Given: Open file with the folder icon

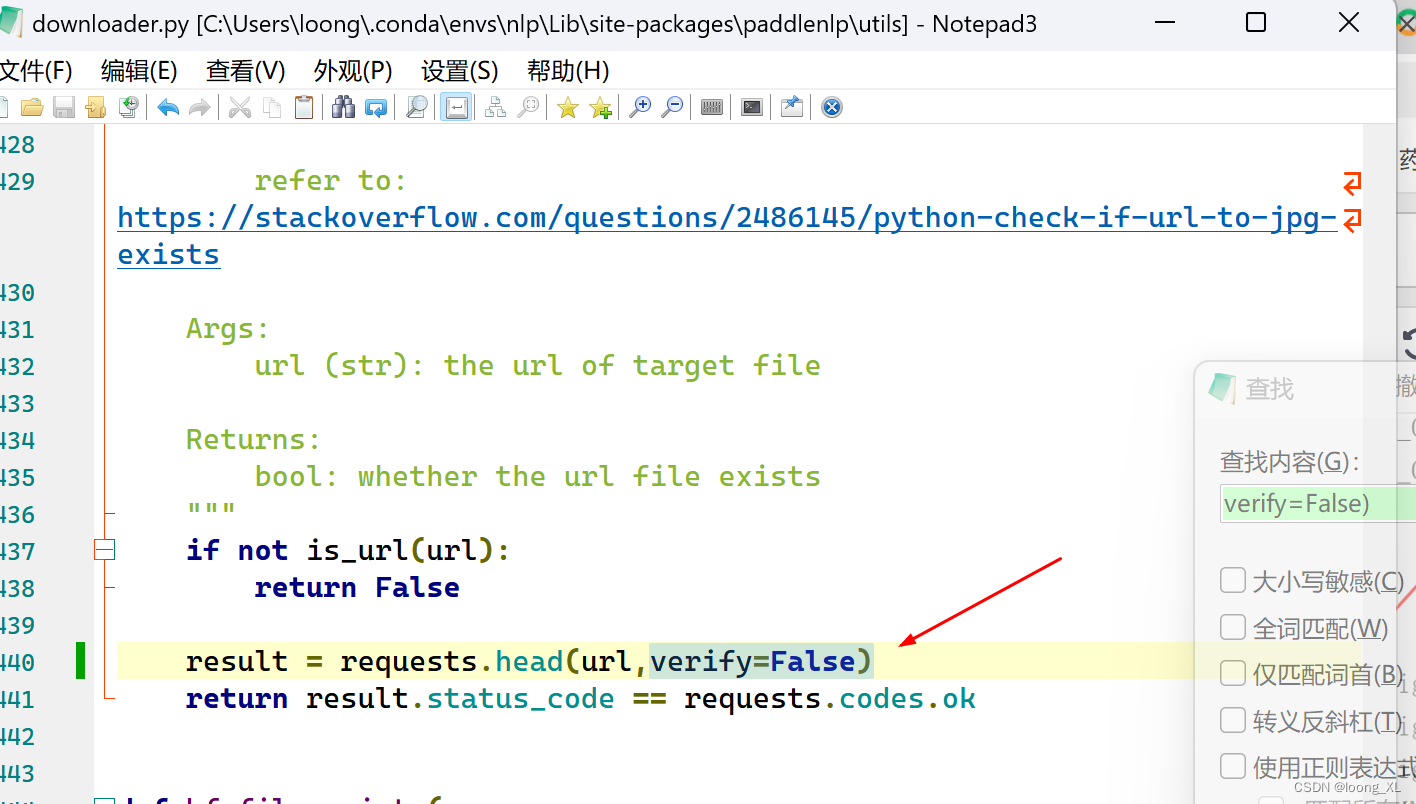Looking at the screenshot, I should [x=32, y=107].
